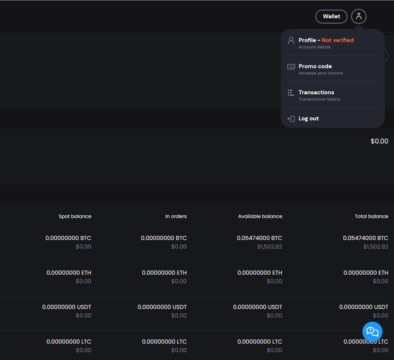Viewport: 394px width, 360px height.
Task: Click the profile person icon in dropdown
Action: click(291, 40)
